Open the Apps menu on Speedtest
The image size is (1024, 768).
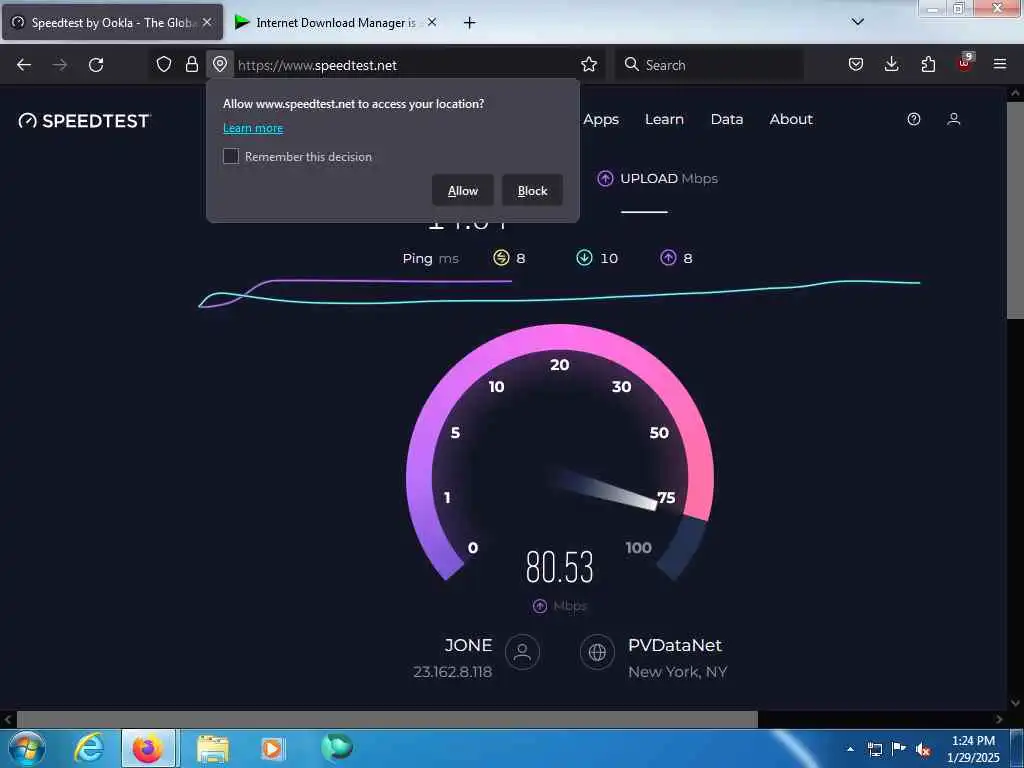(601, 119)
